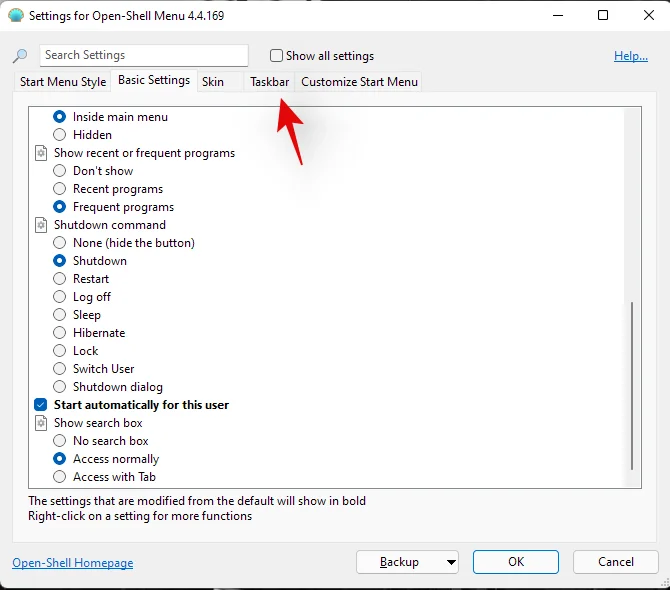Enable Show all settings checkbox

click(276, 56)
